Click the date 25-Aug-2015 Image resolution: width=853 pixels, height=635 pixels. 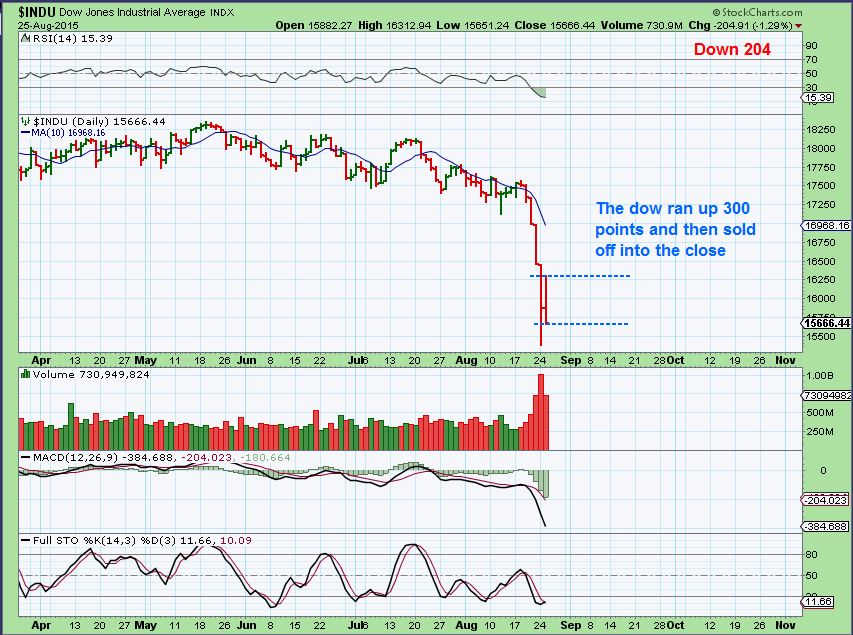[x=48, y=26]
